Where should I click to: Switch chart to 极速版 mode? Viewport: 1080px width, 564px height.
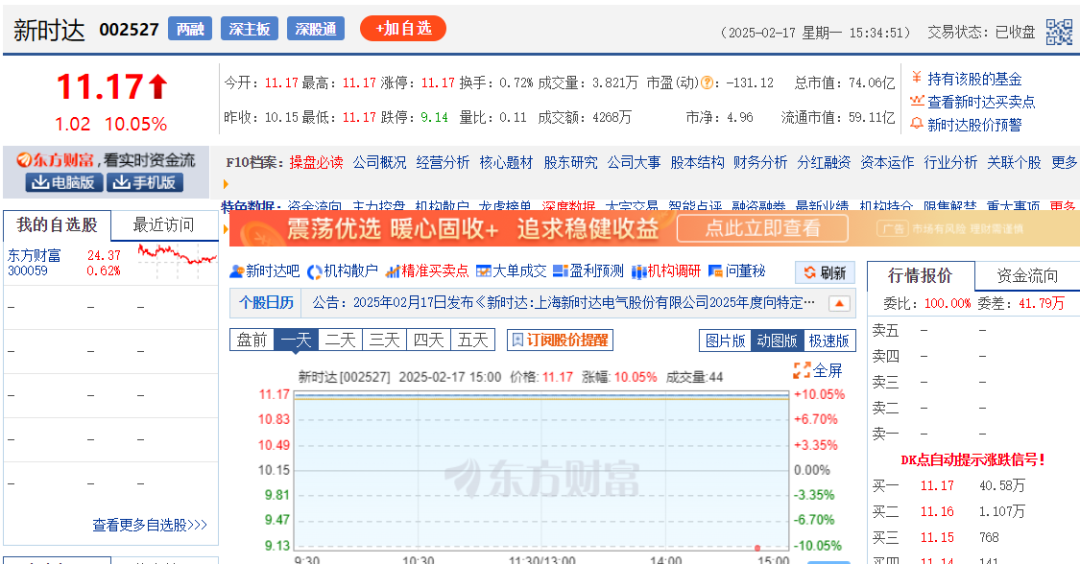coord(829,340)
